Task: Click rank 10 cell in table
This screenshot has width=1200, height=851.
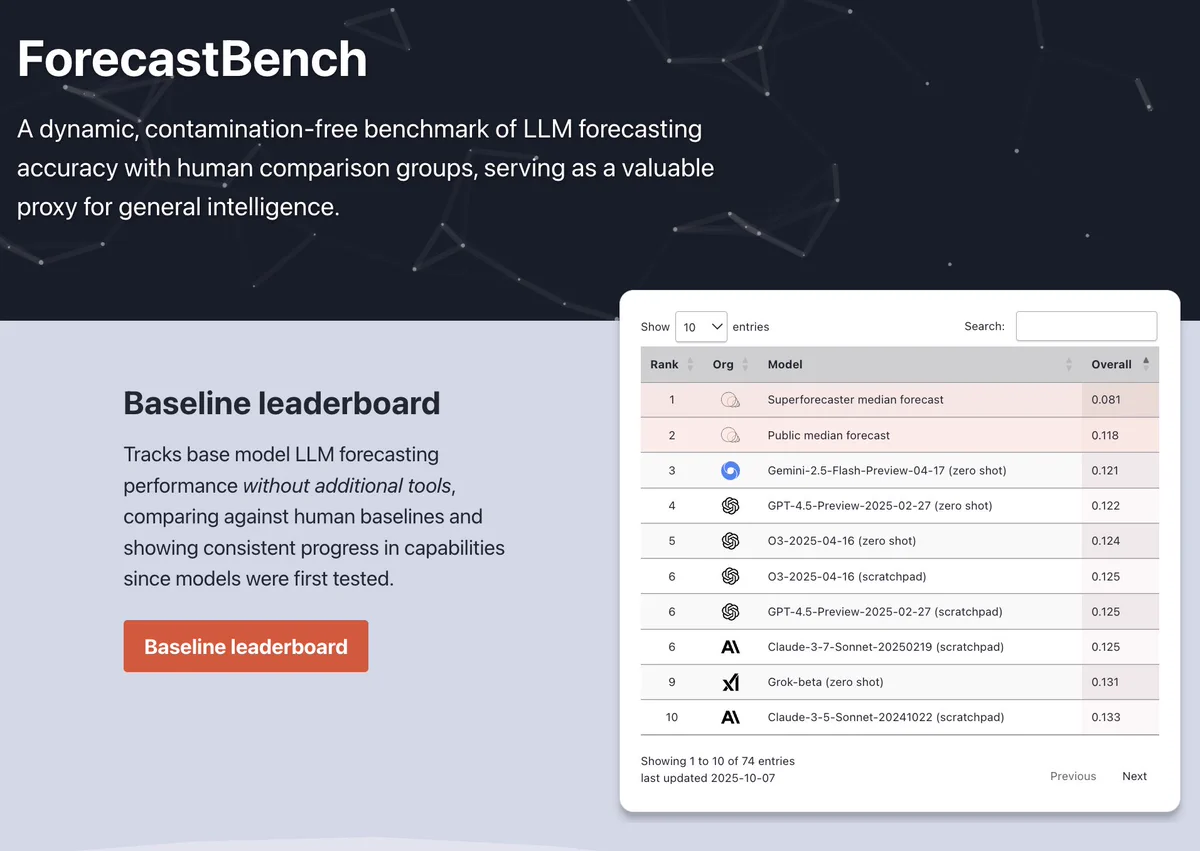Action: [x=672, y=717]
